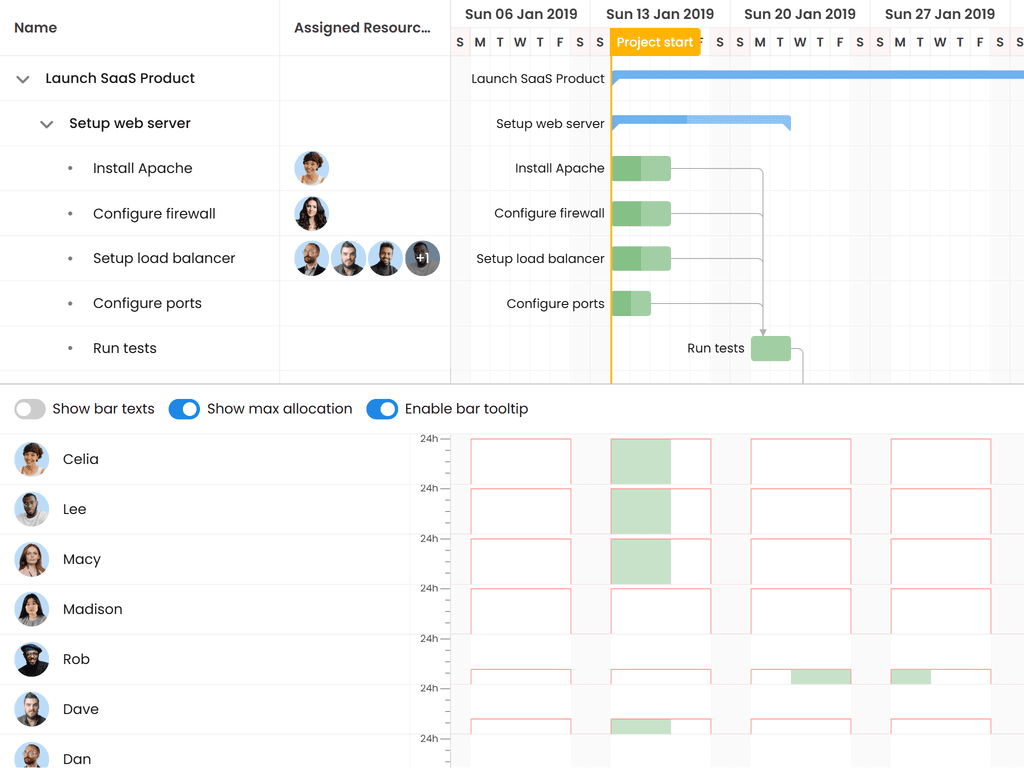Enable the Show bar texts toggle

[30, 409]
